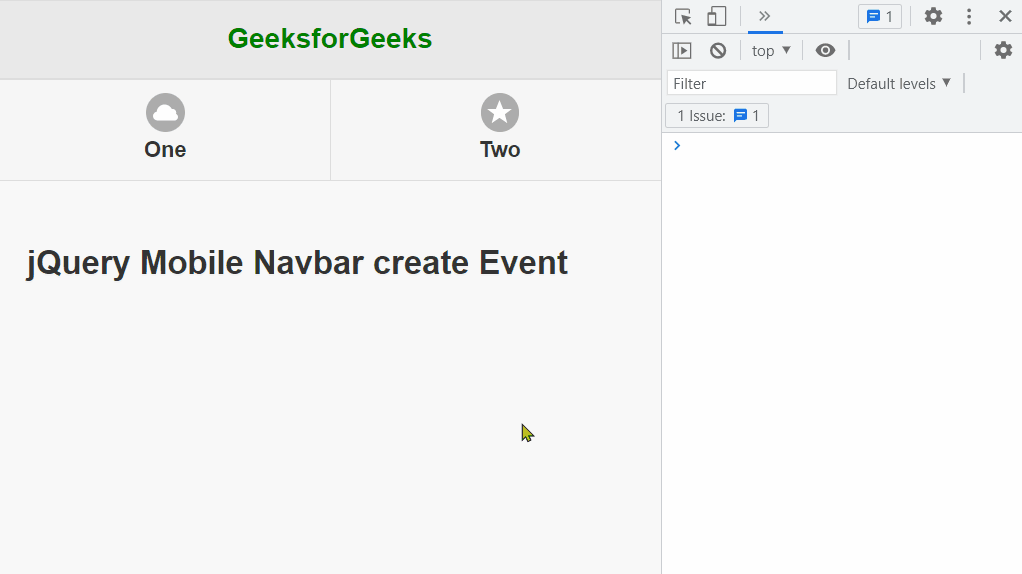The width and height of the screenshot is (1022, 574).
Task: Focus the console Filter field
Action: [x=752, y=83]
